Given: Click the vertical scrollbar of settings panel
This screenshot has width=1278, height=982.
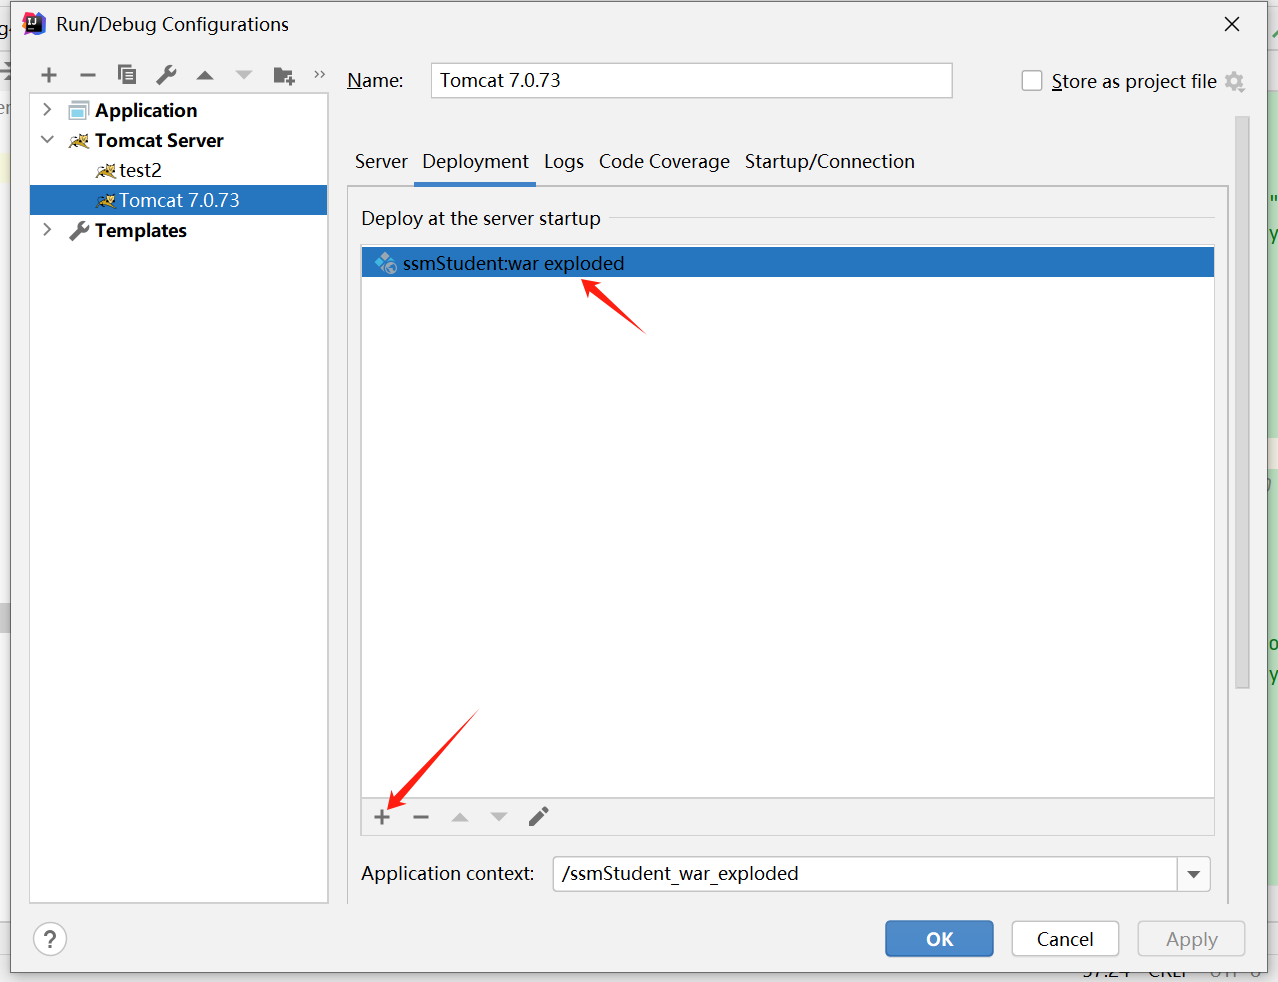Looking at the screenshot, I should click(x=1242, y=402).
